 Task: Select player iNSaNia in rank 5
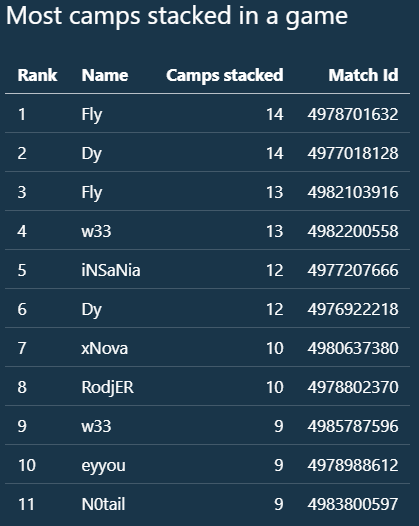pyautogui.click(x=111, y=270)
